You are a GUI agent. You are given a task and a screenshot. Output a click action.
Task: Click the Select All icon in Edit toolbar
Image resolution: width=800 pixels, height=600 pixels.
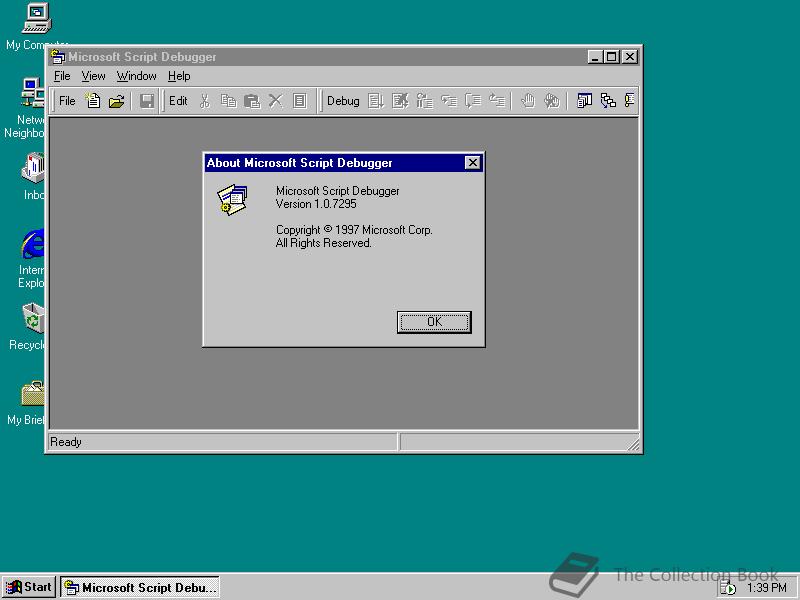pyautogui.click(x=299, y=101)
